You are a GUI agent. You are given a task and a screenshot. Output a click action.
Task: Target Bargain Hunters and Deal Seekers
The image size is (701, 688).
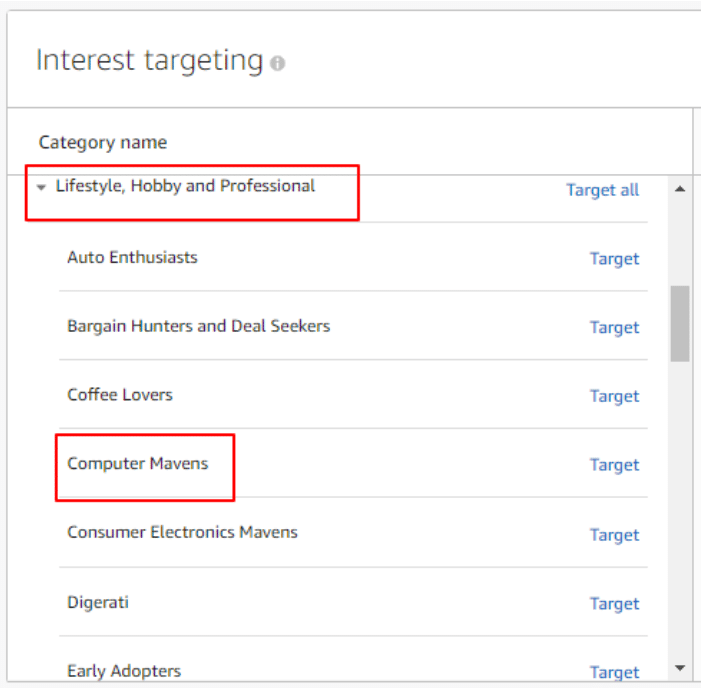point(614,328)
